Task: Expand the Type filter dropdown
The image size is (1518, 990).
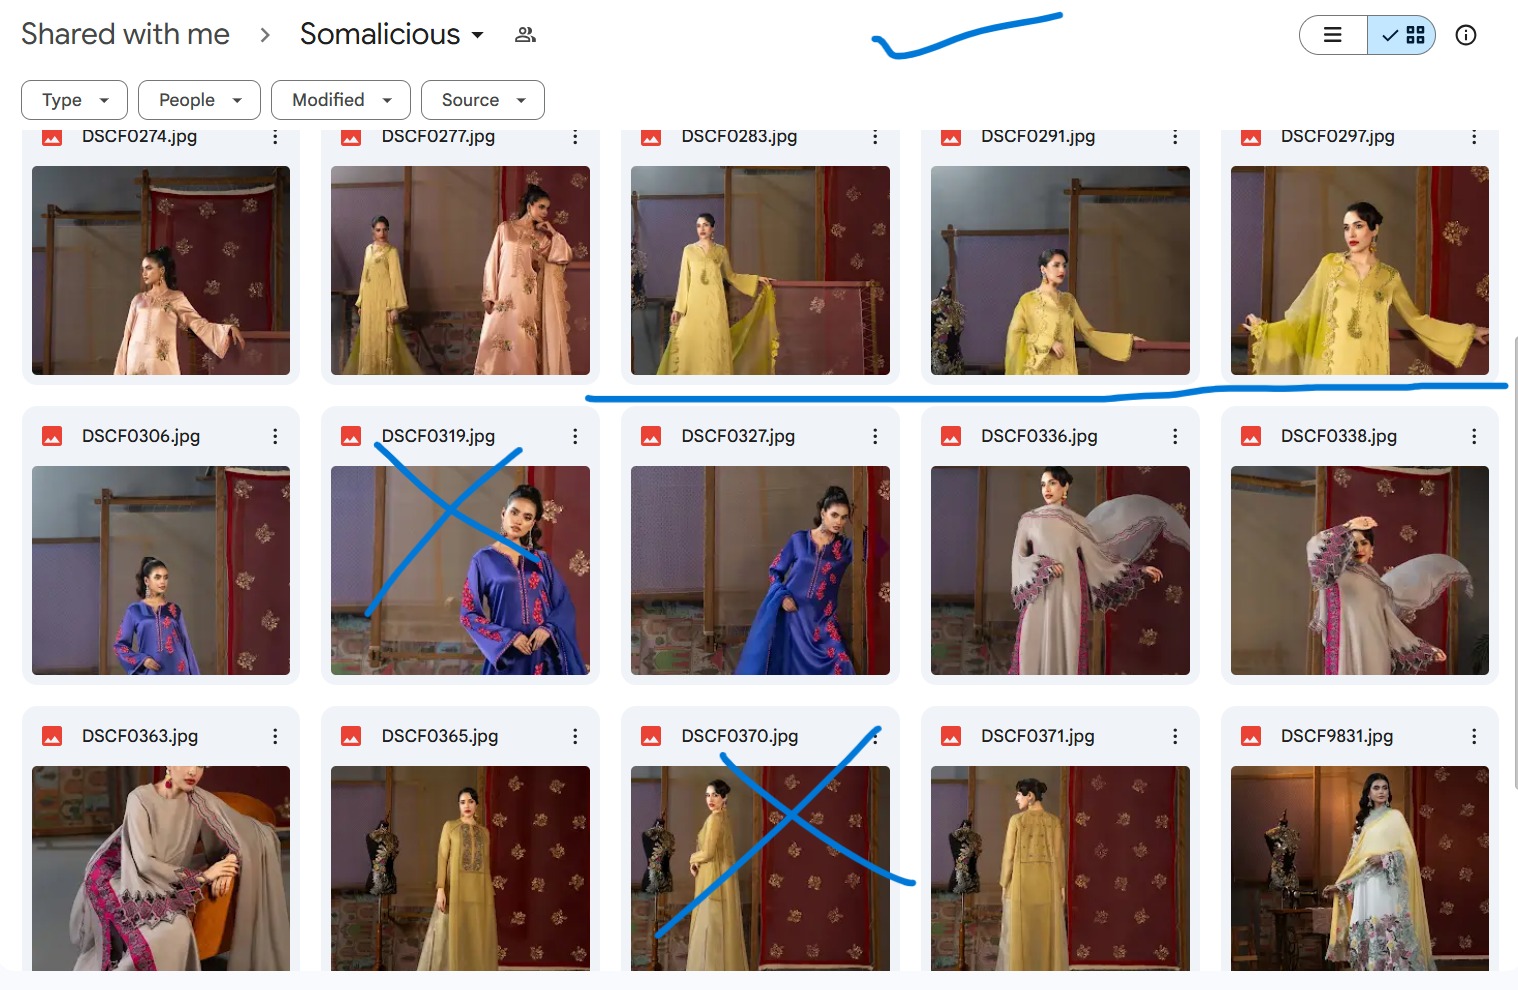Action: 74,100
